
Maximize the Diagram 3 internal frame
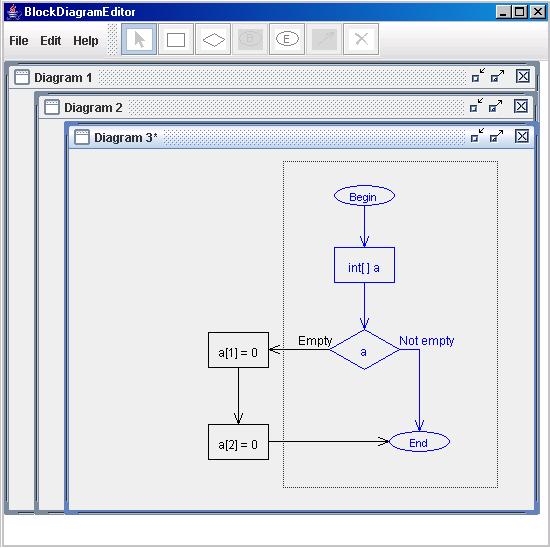pyautogui.click(x=496, y=136)
